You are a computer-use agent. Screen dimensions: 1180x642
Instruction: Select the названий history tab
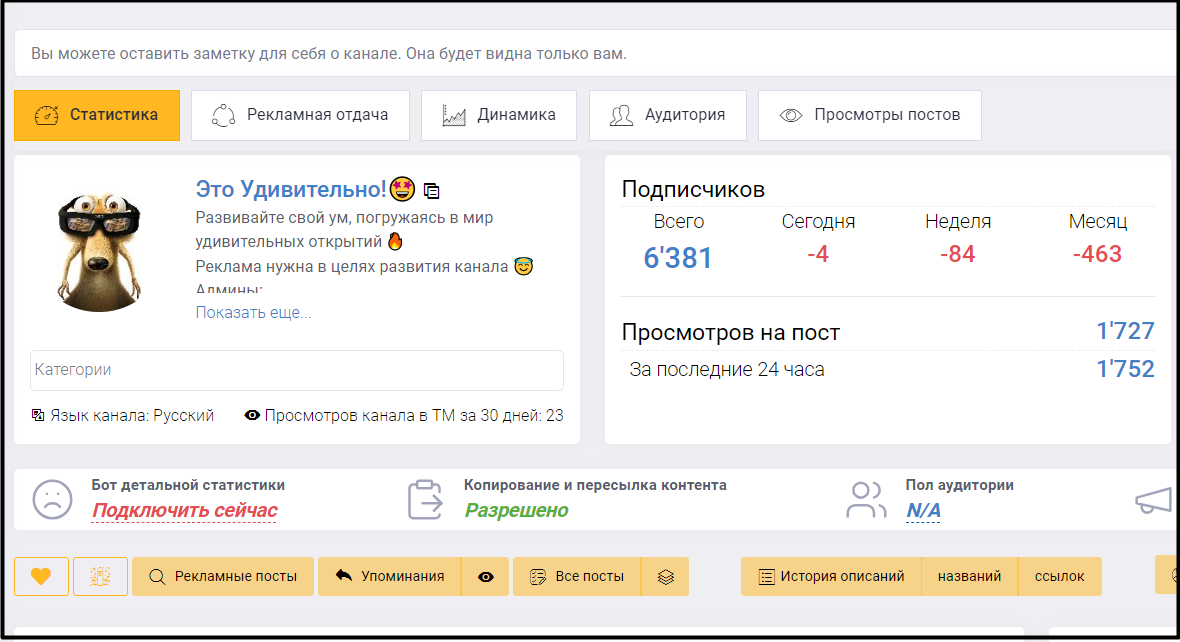tap(969, 576)
